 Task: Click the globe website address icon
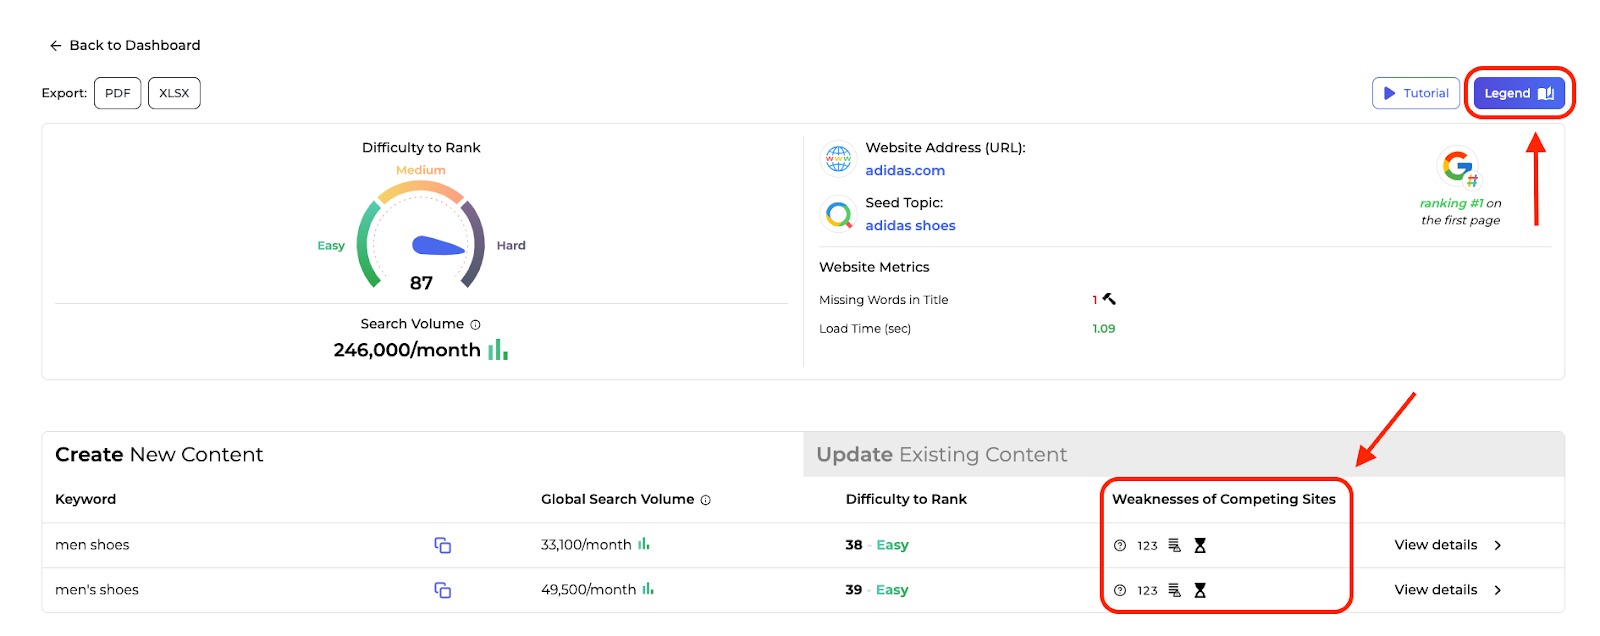click(x=838, y=158)
